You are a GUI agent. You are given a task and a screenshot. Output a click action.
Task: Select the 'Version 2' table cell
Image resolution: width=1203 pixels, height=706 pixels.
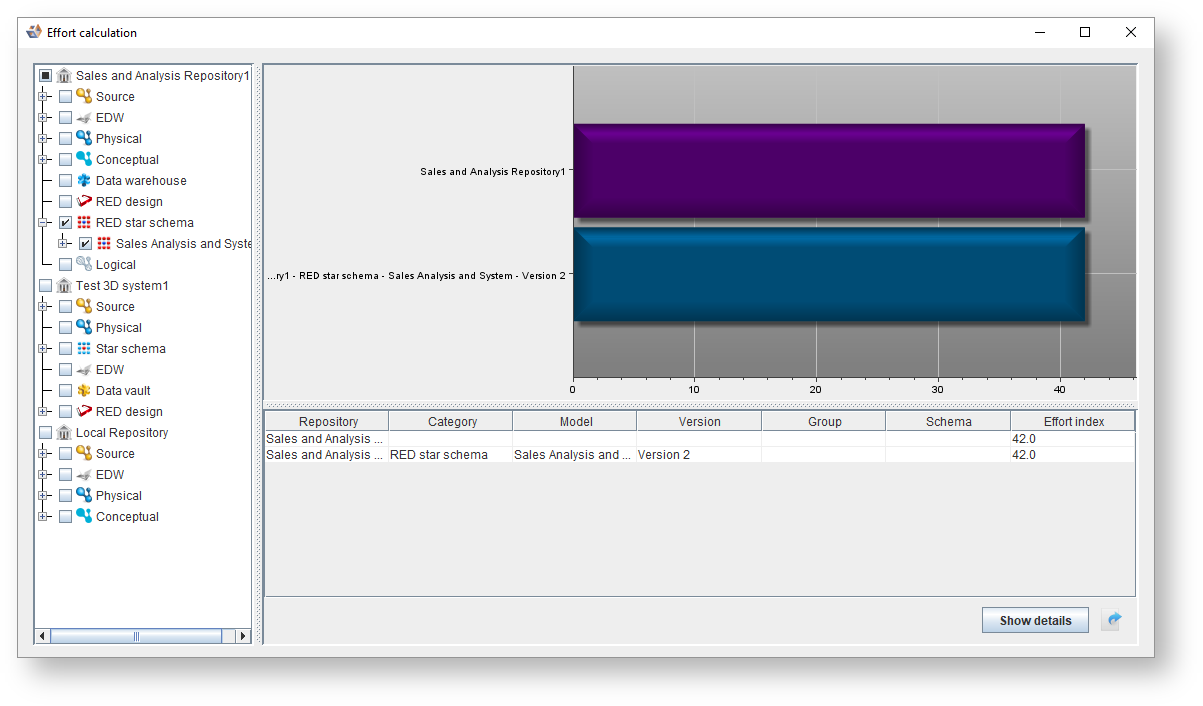699,455
